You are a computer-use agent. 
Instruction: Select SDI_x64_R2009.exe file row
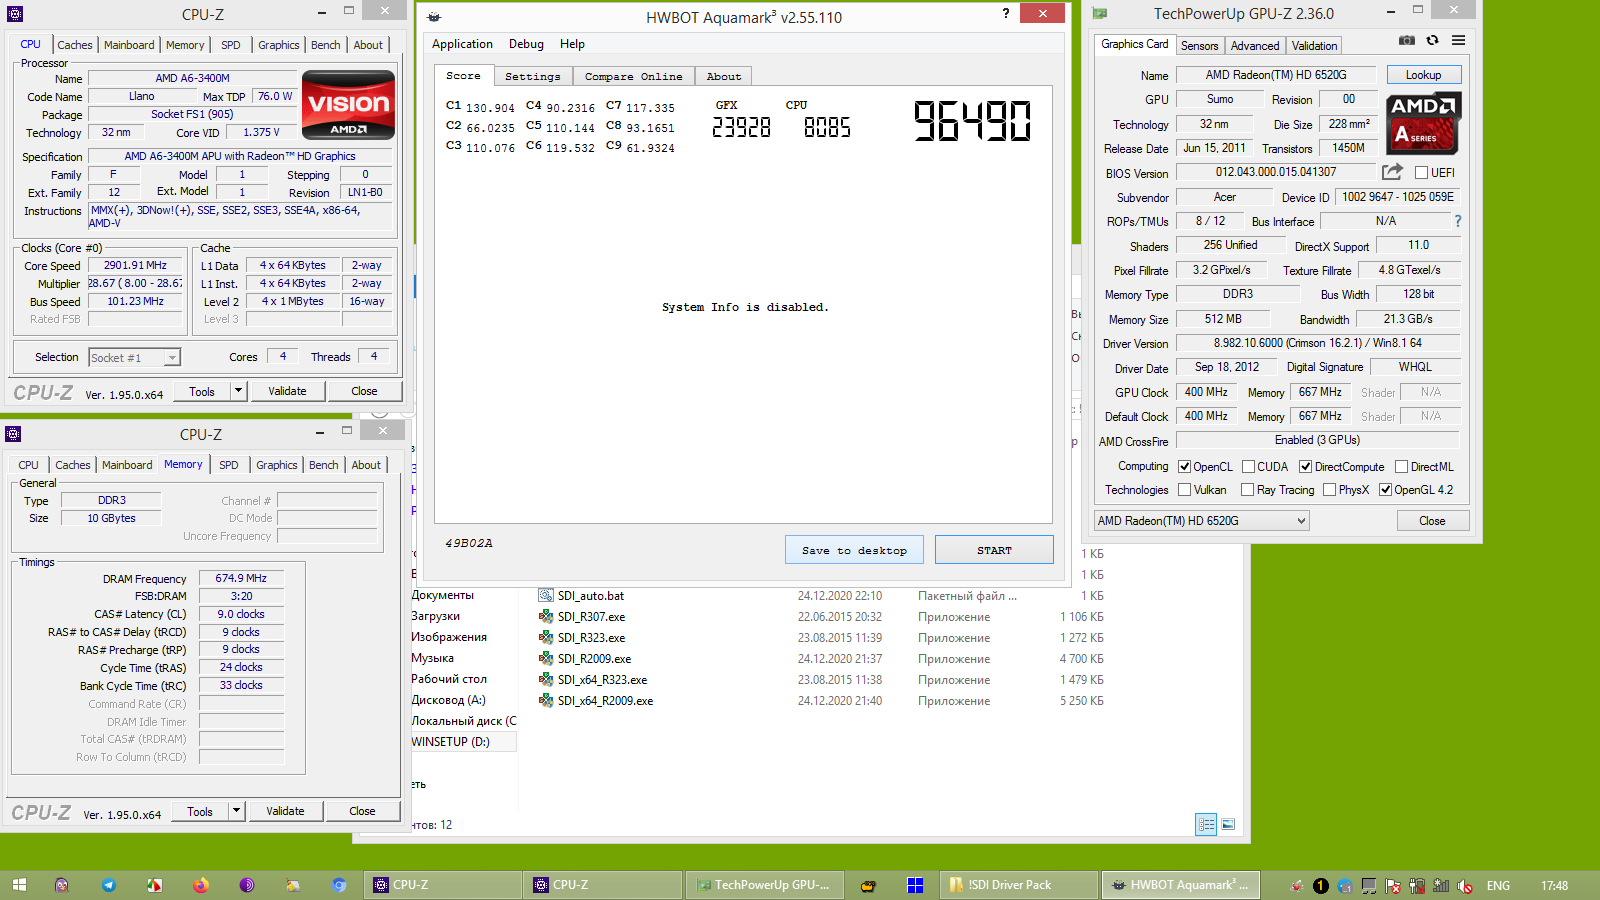tap(820, 701)
